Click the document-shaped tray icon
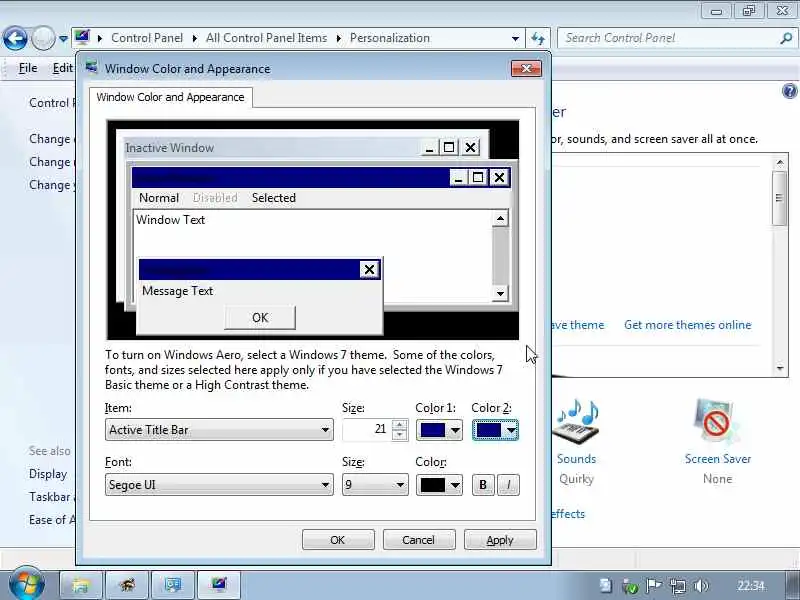The image size is (800, 600). coord(606,585)
